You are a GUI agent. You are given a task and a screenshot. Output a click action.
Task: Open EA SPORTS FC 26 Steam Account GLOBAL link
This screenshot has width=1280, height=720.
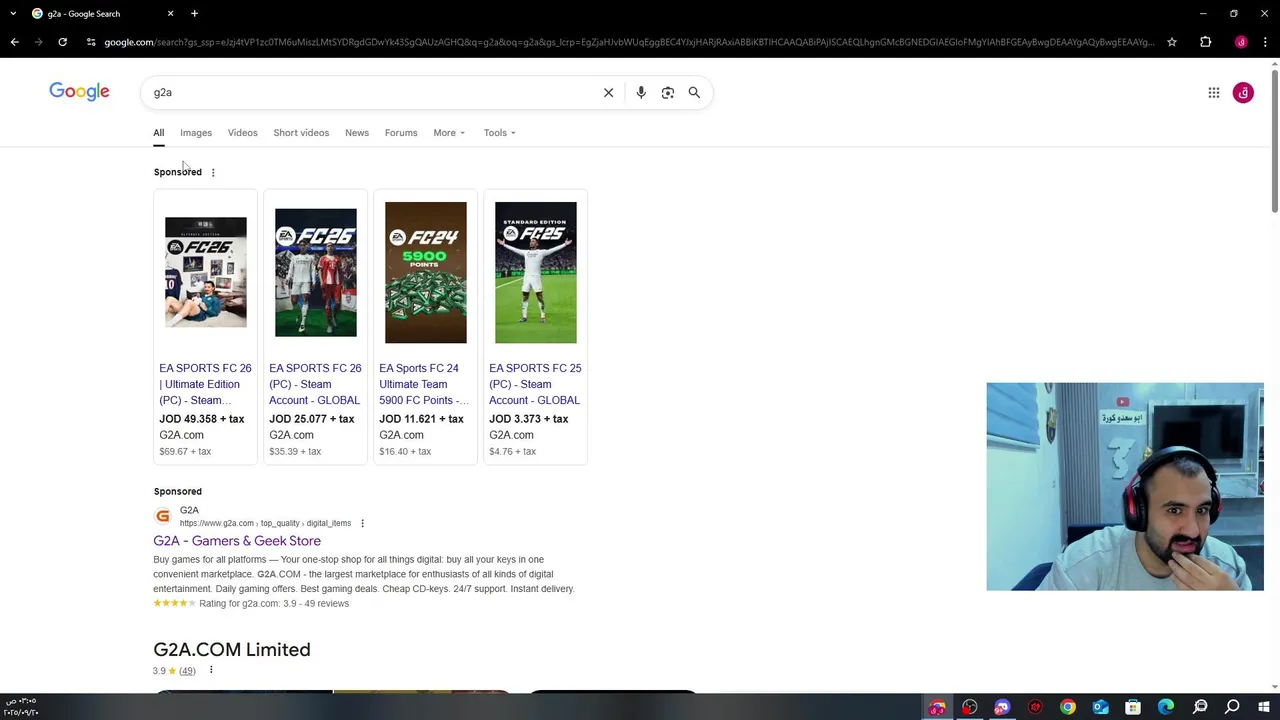click(x=315, y=384)
